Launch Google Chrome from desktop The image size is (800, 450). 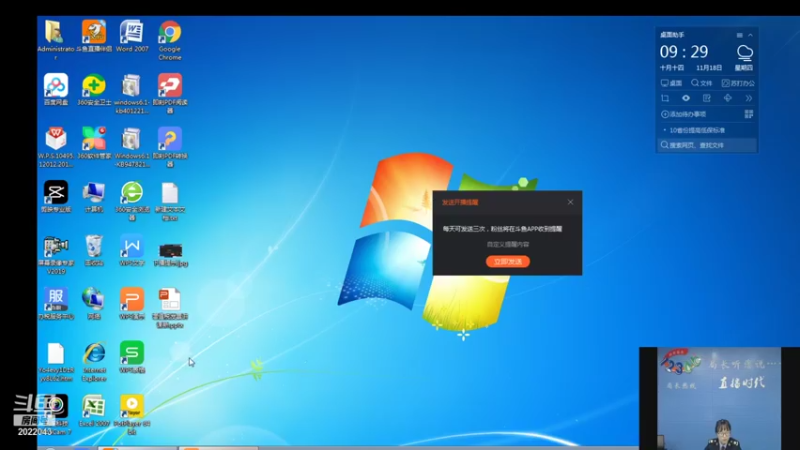pyautogui.click(x=169, y=39)
